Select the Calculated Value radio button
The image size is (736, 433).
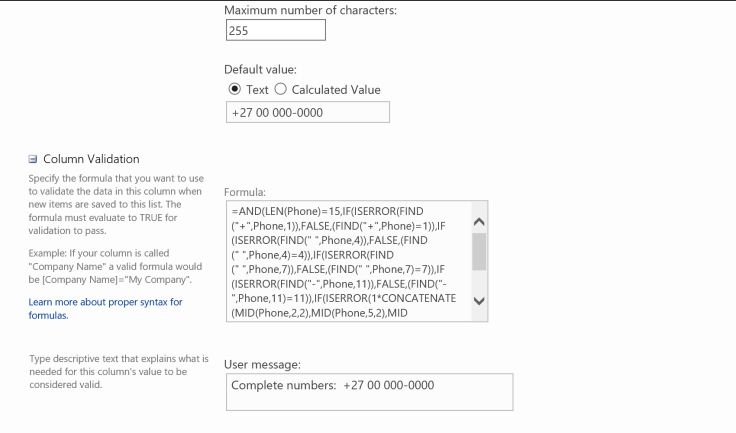281,90
